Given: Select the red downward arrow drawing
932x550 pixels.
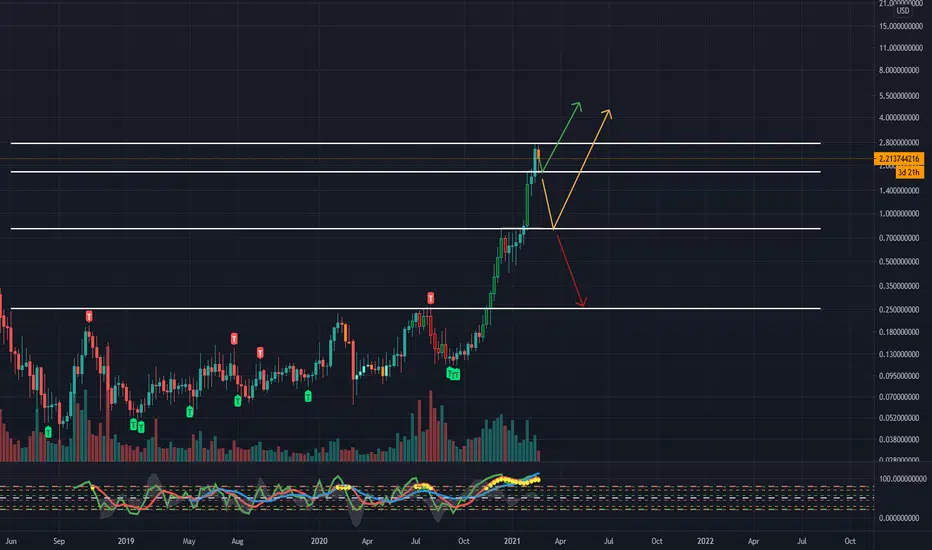Looking at the screenshot, I should tap(571, 271).
